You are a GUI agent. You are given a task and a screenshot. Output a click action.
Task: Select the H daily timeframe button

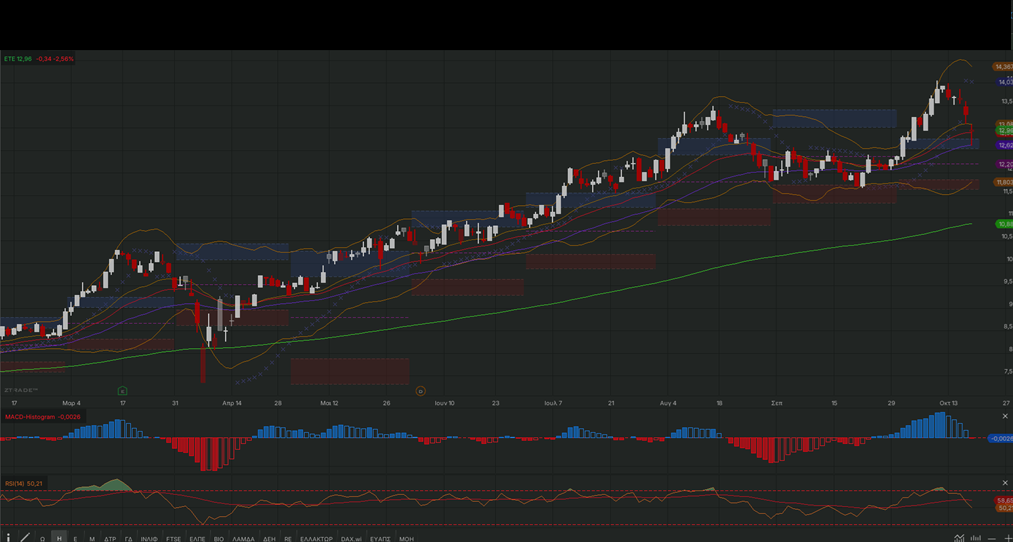pos(59,539)
